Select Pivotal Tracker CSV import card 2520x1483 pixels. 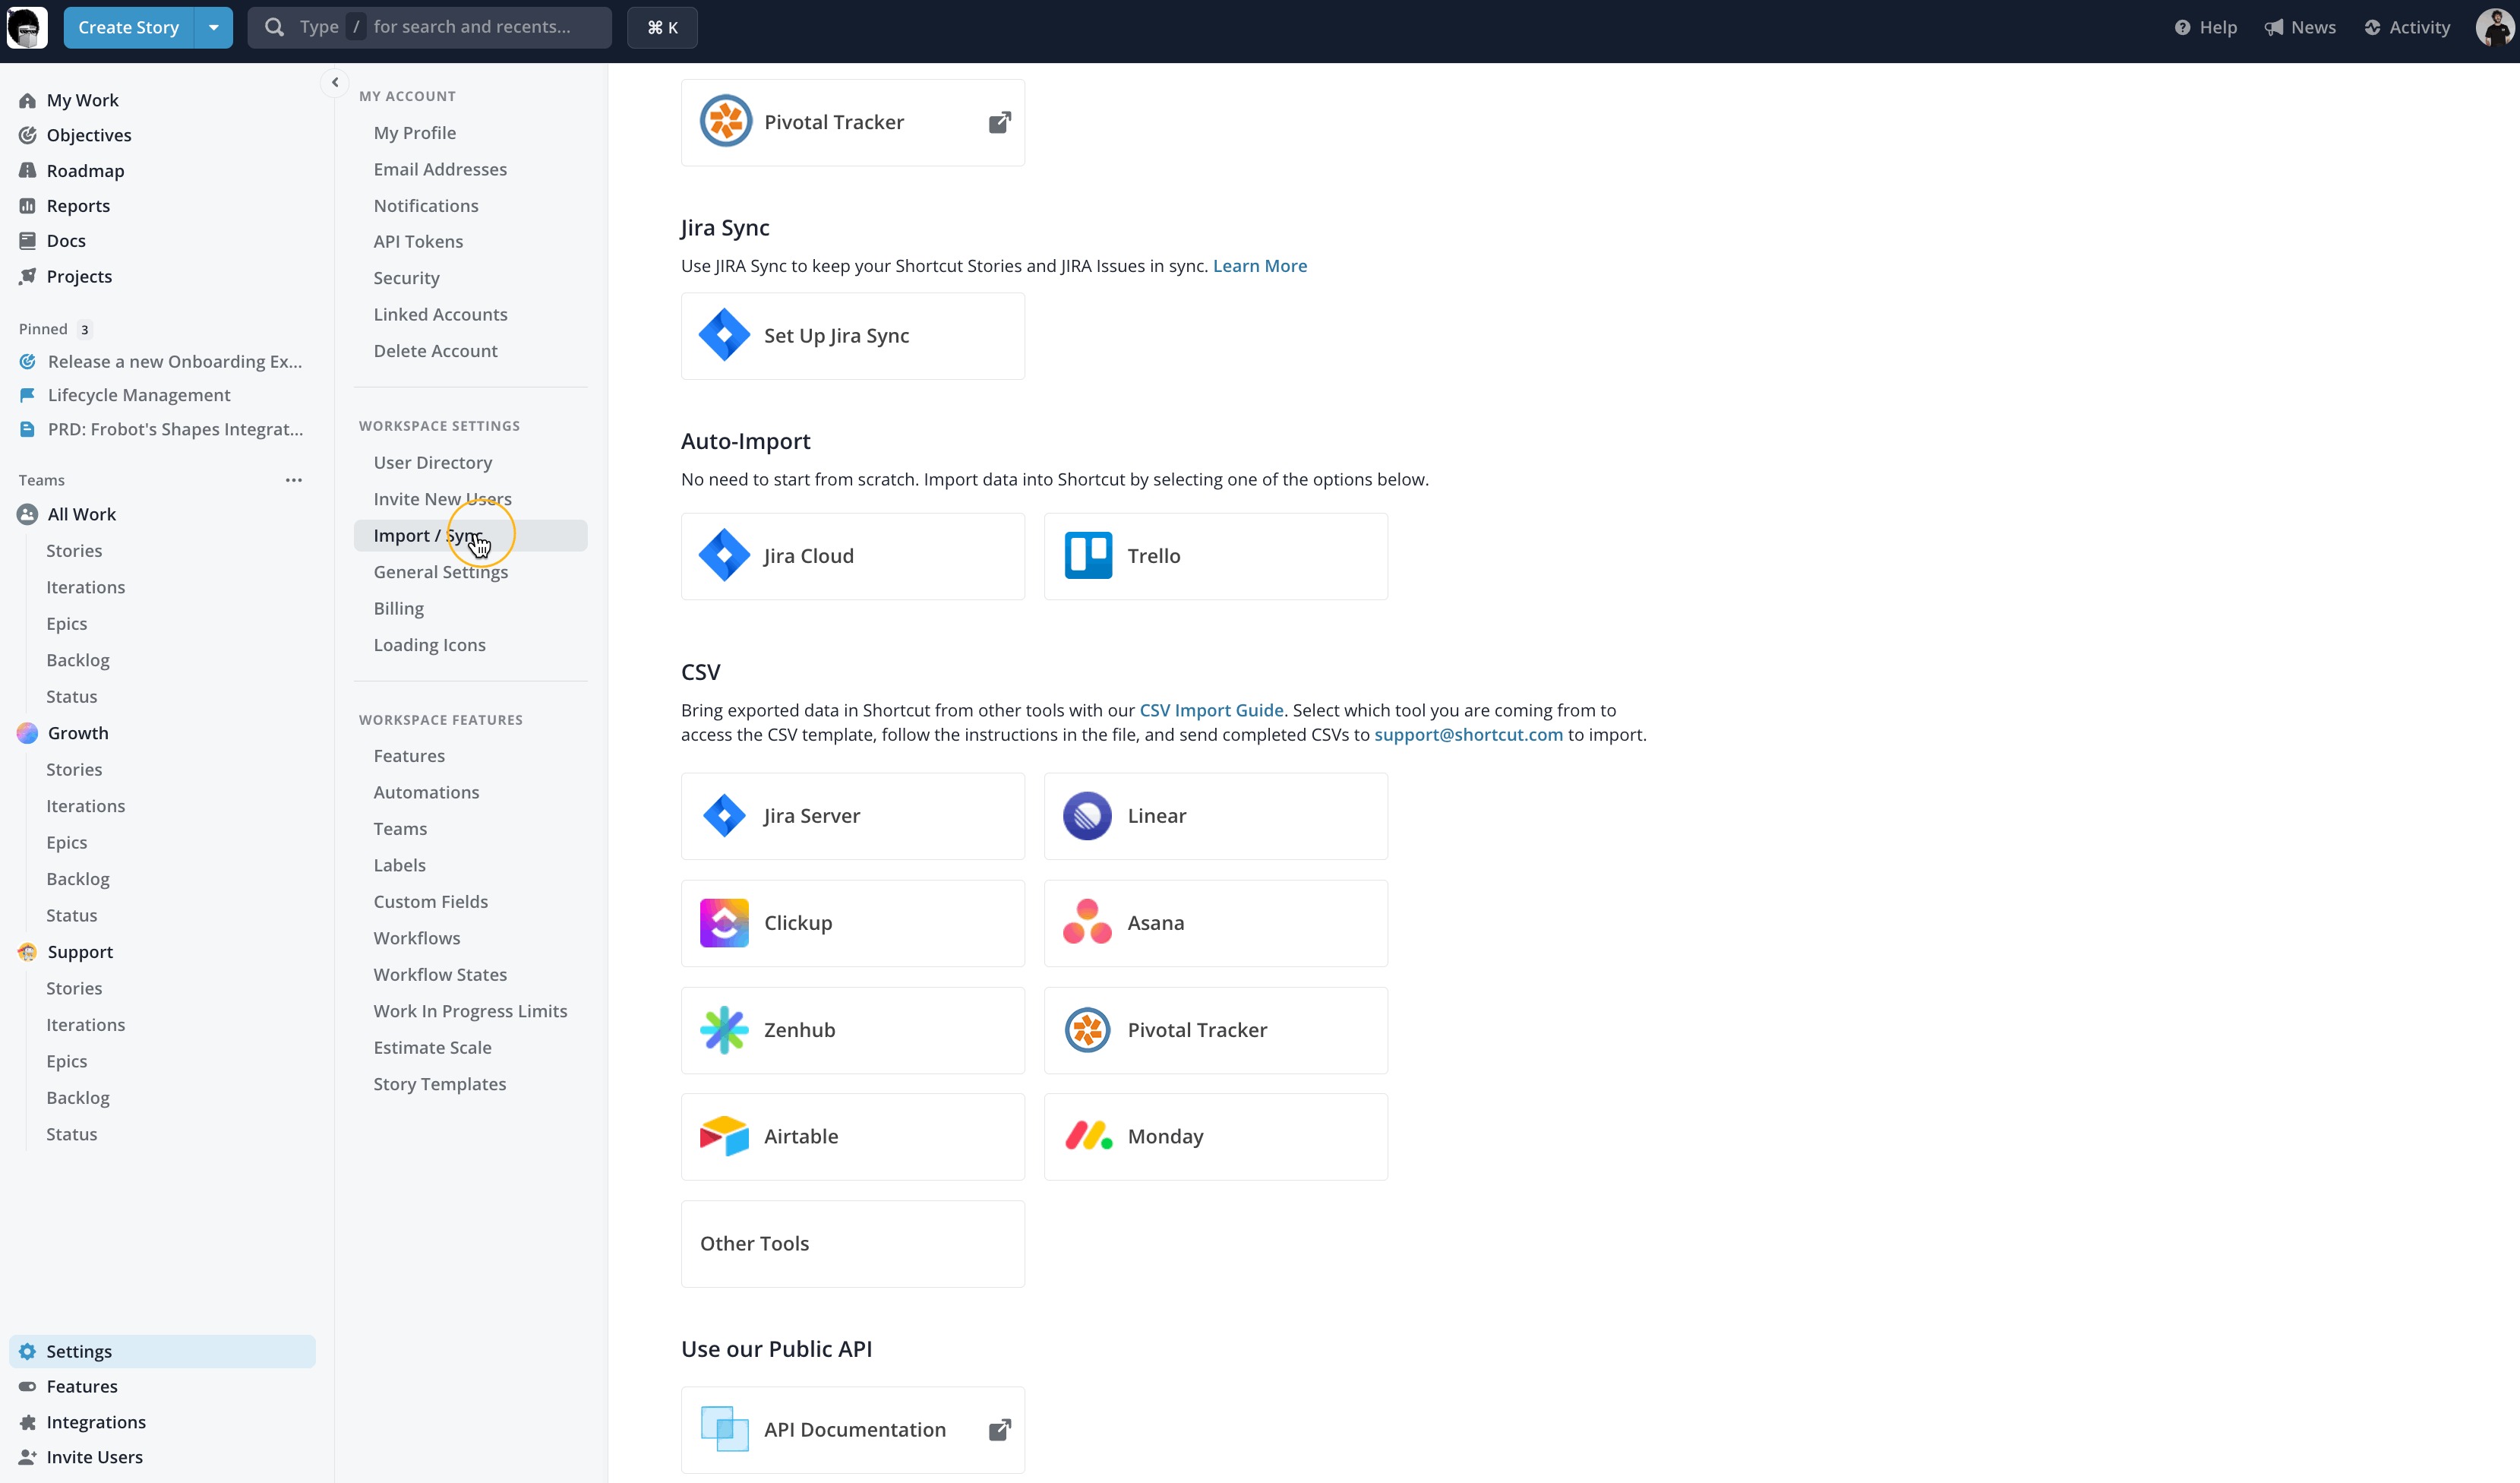[1216, 1031]
